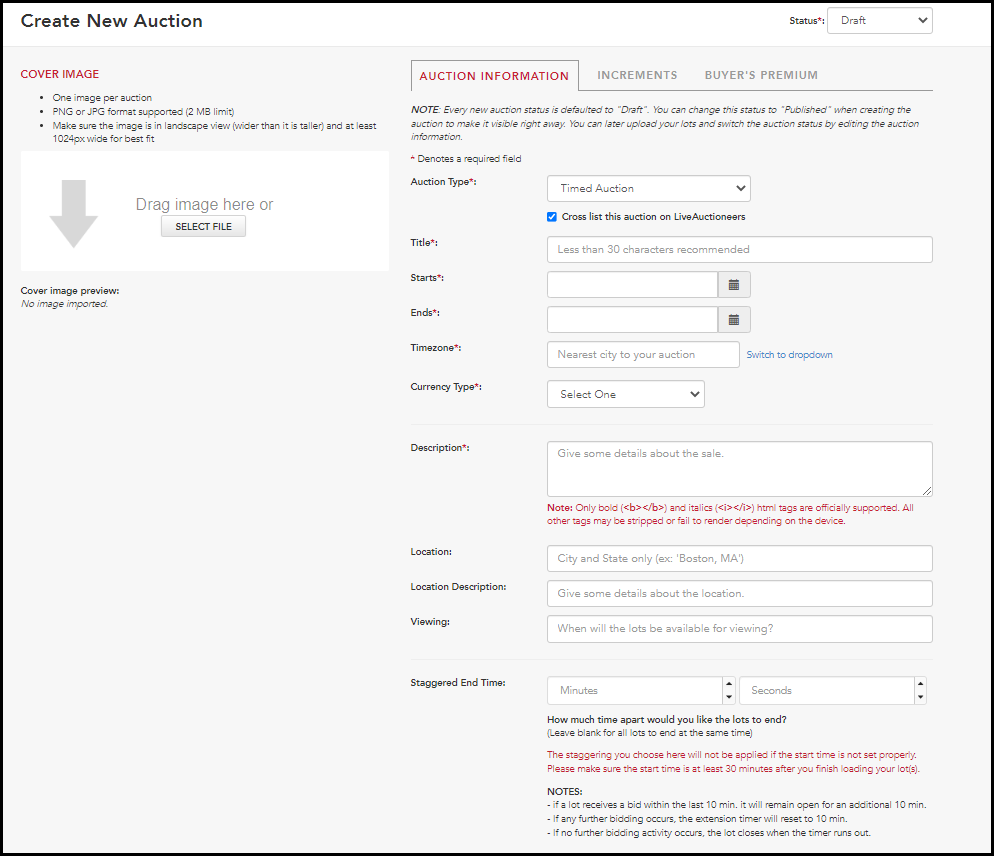Screen dimensions: 994x856
Task: Toggle Cross list on LiveAuctioneers checkbox
Action: 552,217
